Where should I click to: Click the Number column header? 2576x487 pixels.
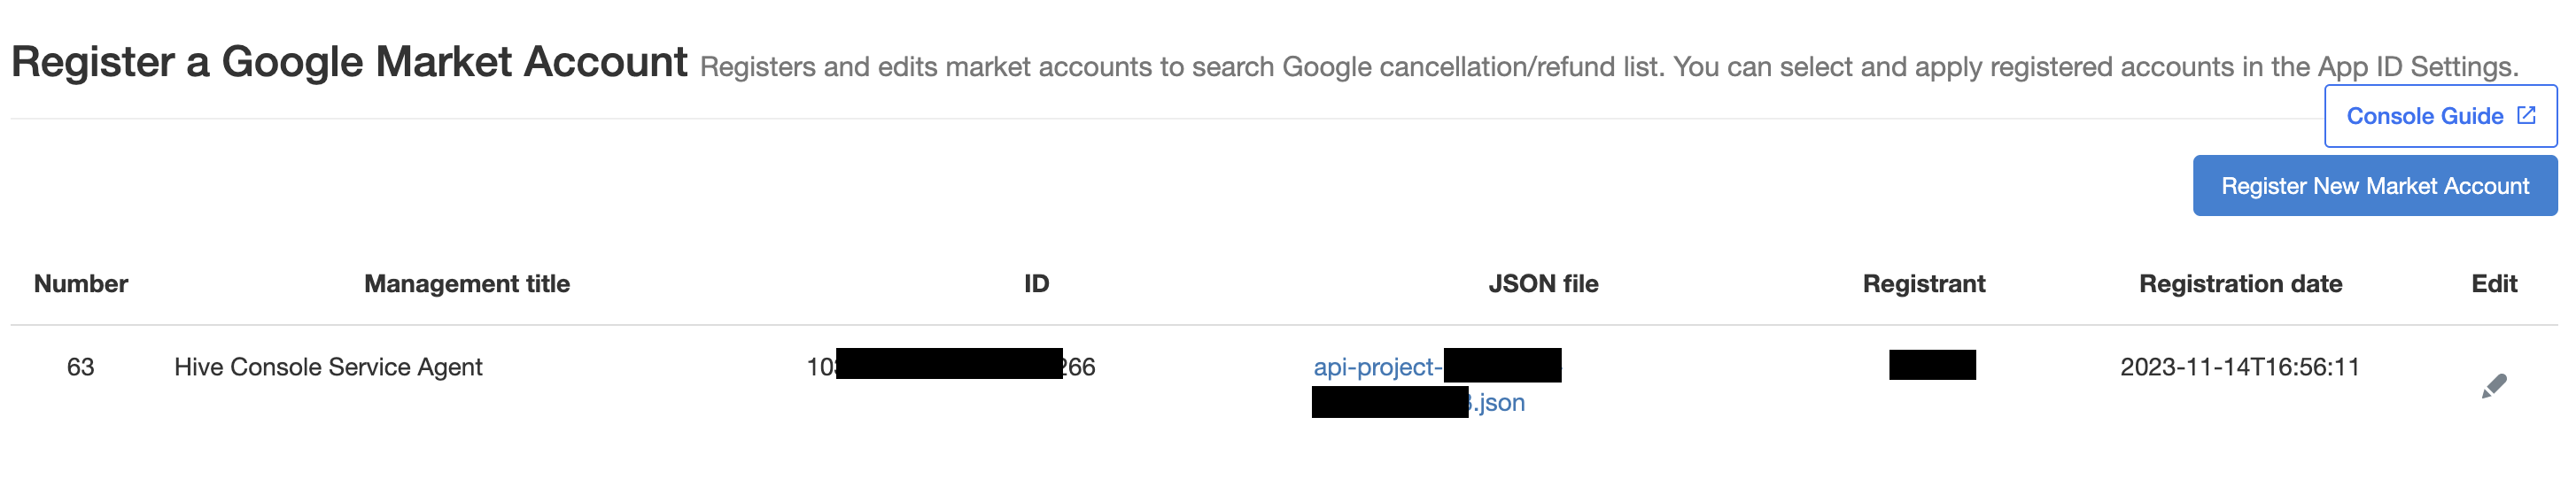(x=81, y=284)
